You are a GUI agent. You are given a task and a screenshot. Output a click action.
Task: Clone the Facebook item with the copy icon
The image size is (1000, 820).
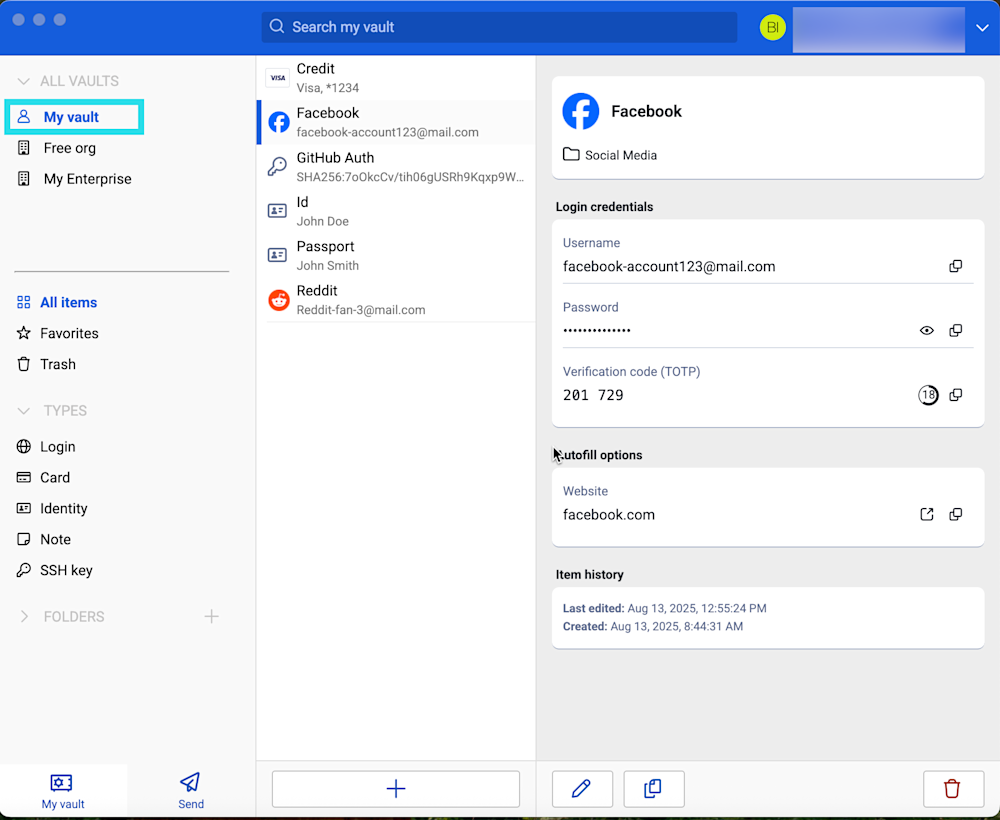[x=653, y=789]
